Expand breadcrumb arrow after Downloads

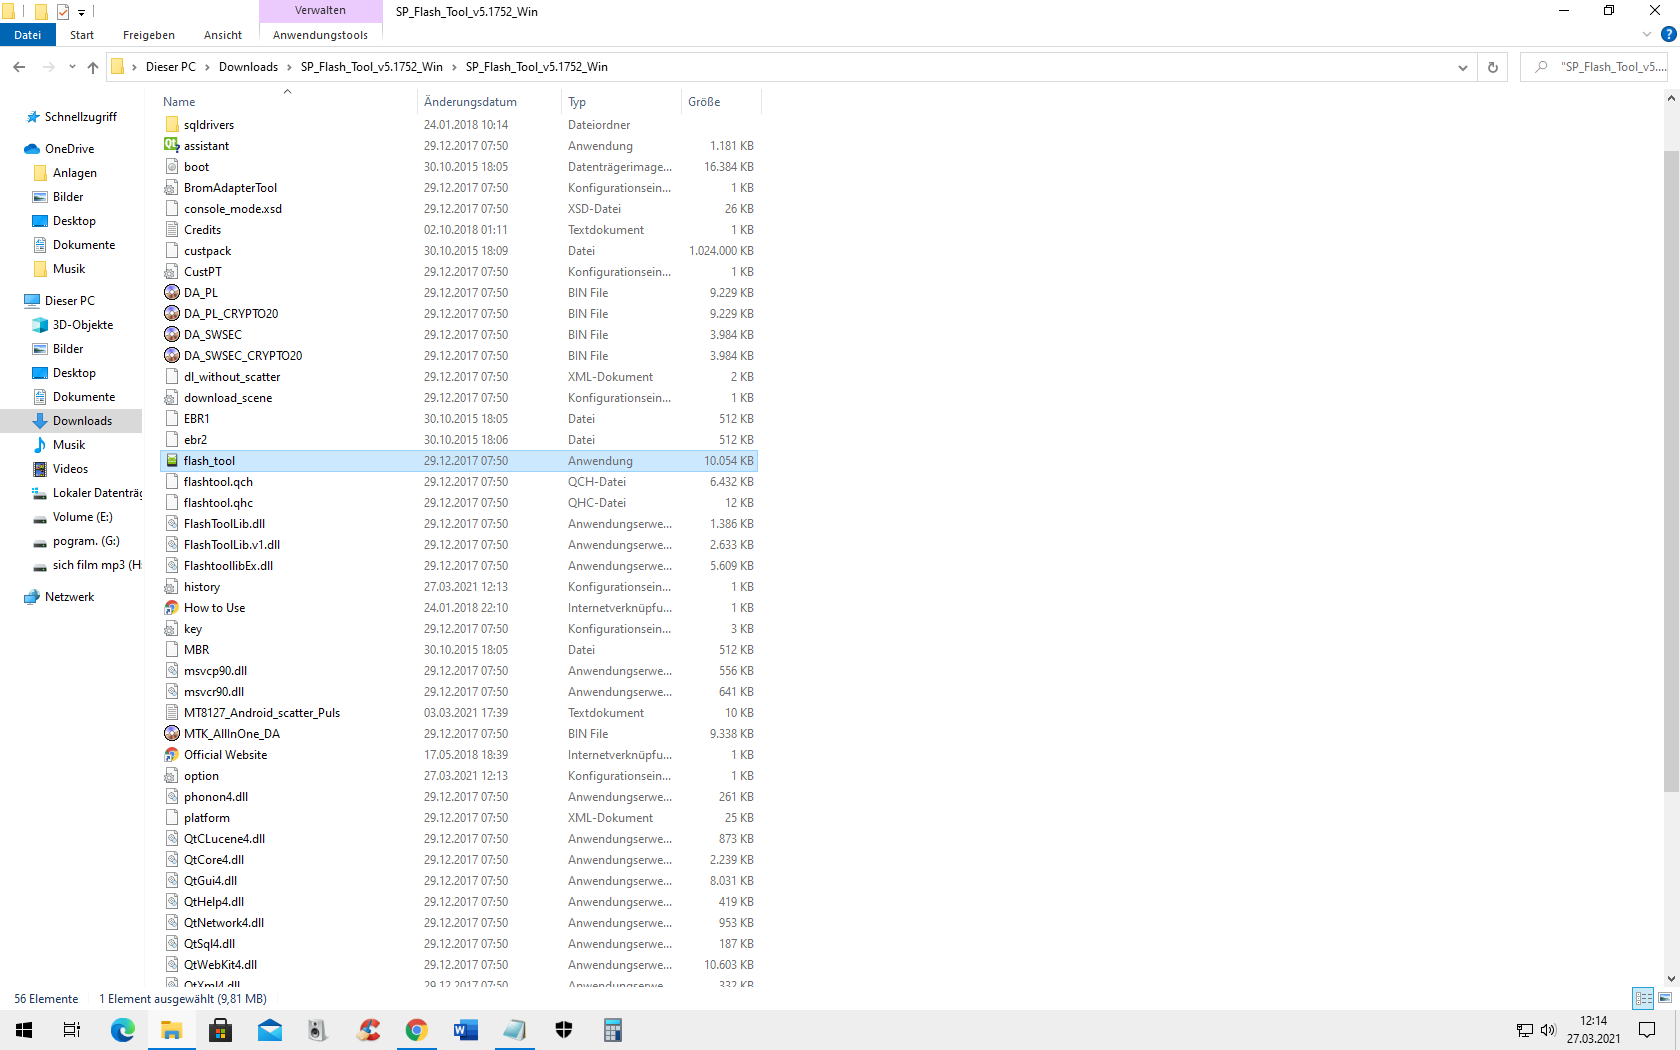pos(290,67)
